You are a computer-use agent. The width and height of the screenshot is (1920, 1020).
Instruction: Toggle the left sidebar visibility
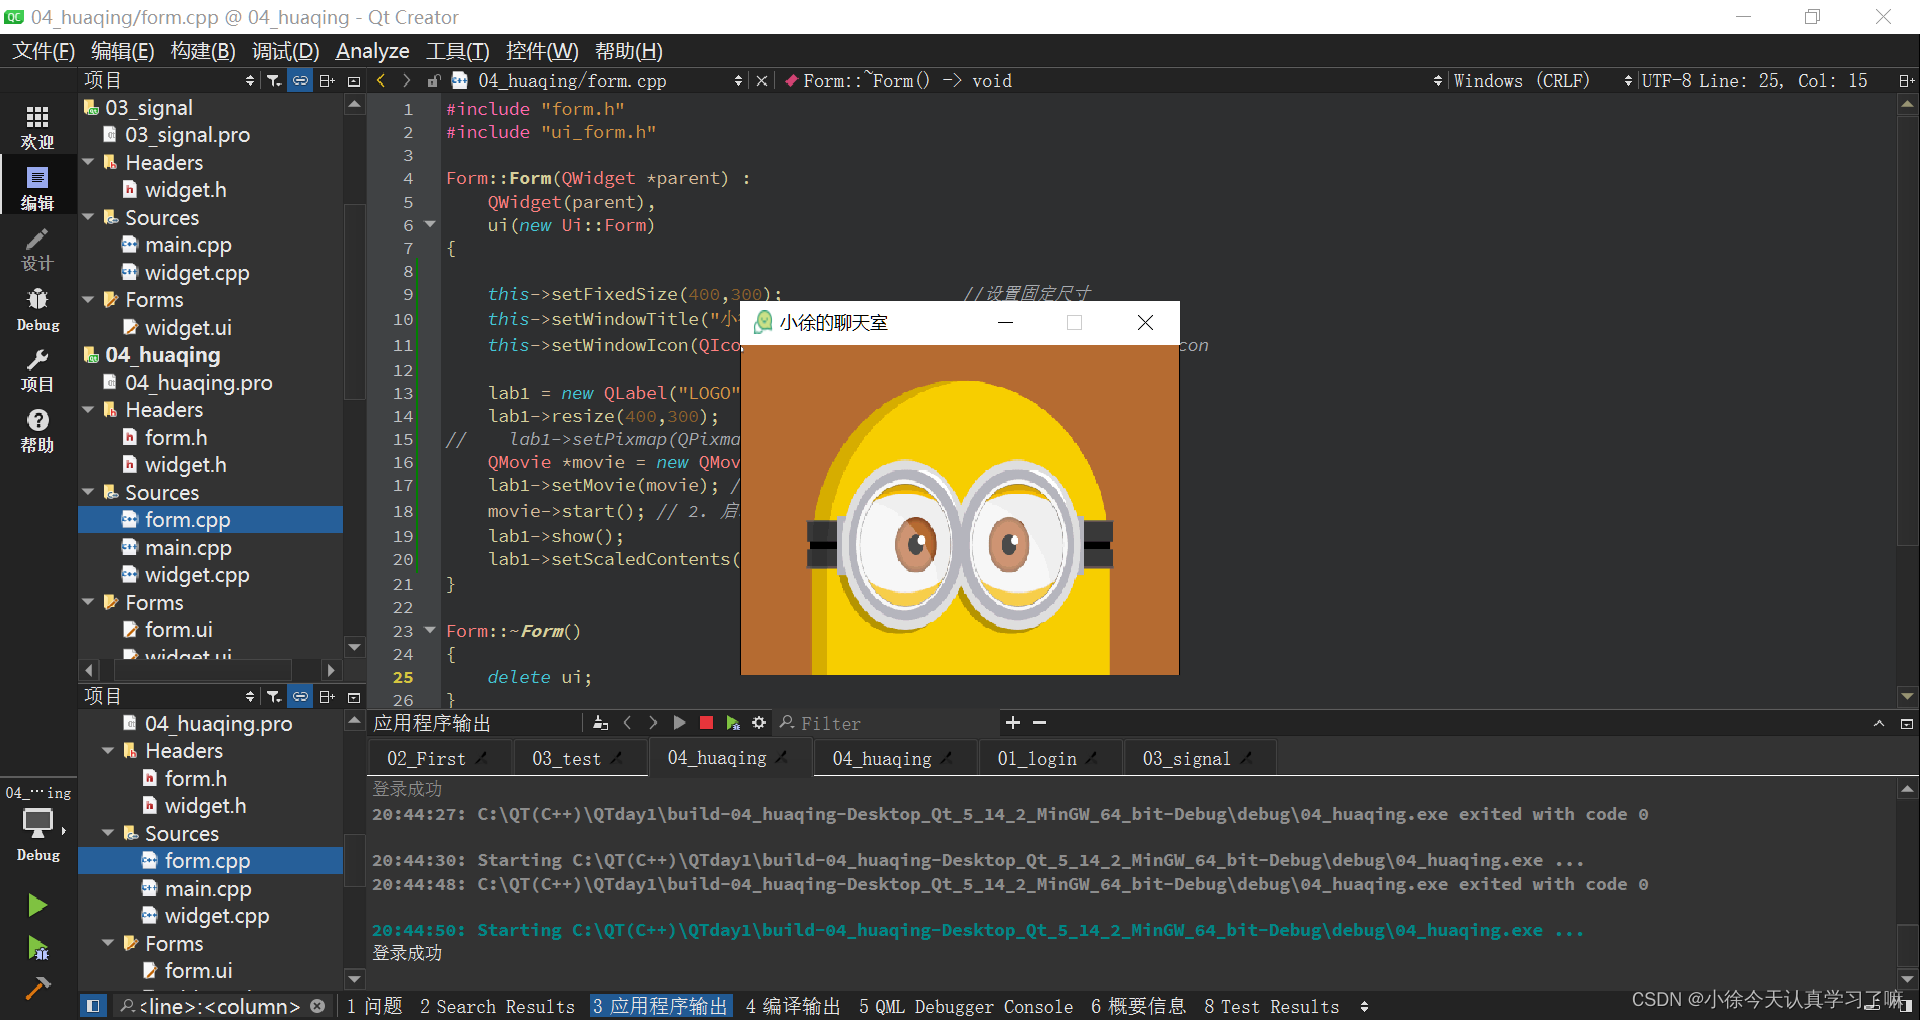92,1006
